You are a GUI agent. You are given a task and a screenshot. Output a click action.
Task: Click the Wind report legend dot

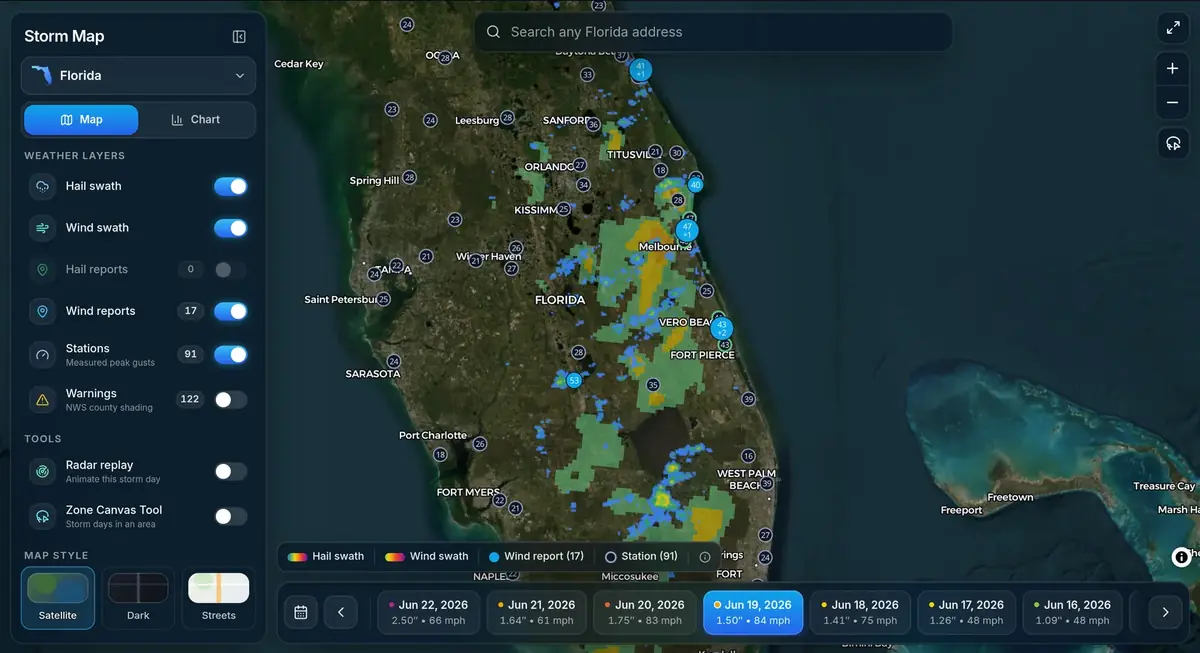pyautogui.click(x=494, y=557)
